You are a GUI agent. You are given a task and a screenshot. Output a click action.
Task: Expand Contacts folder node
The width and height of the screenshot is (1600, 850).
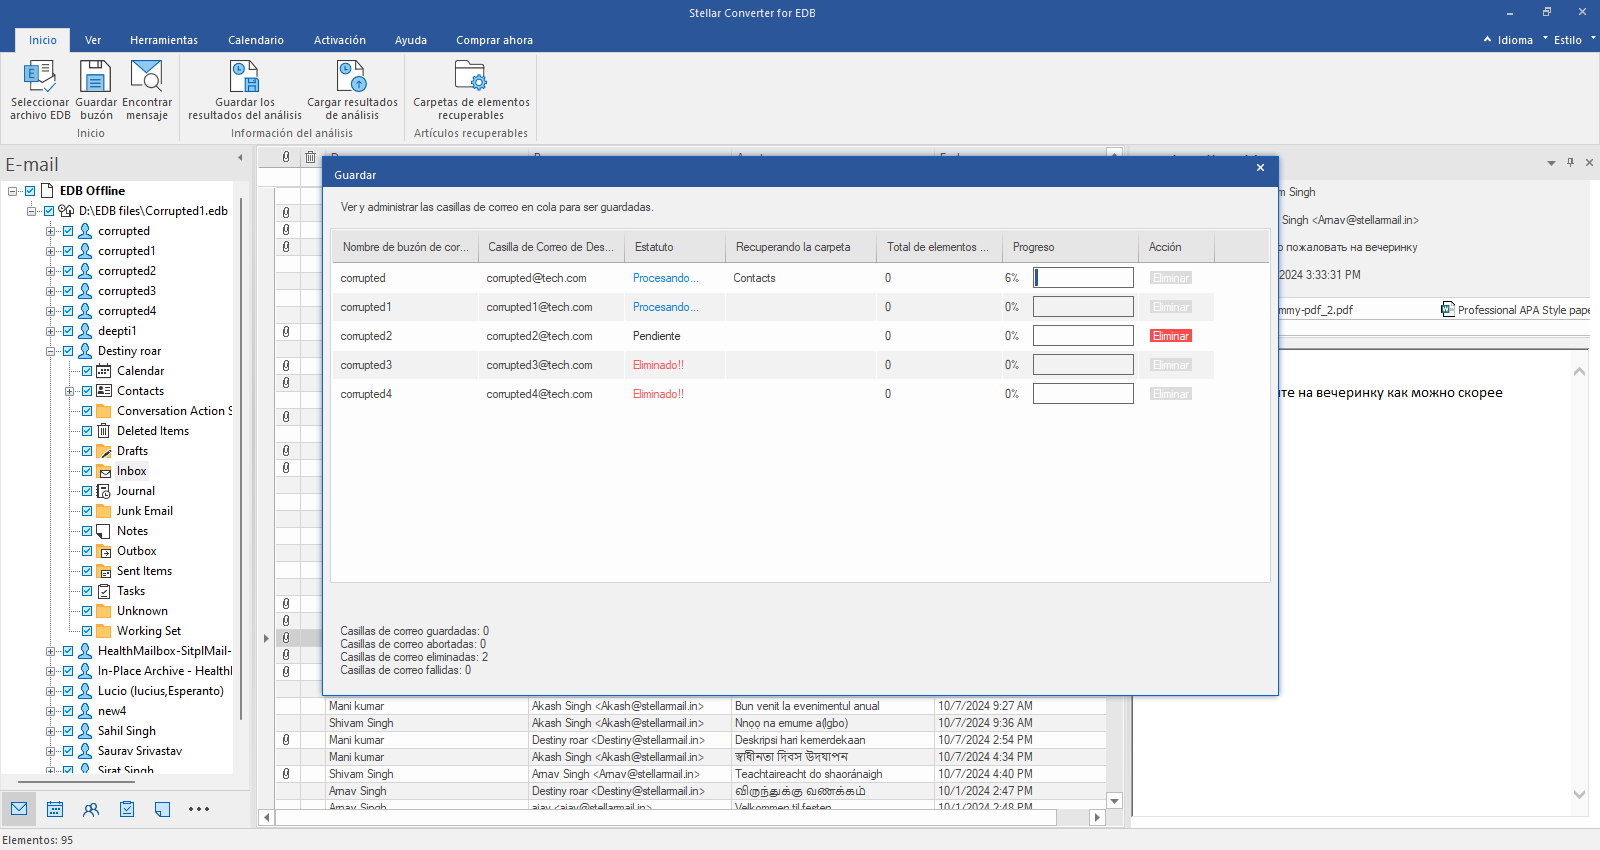[70, 391]
